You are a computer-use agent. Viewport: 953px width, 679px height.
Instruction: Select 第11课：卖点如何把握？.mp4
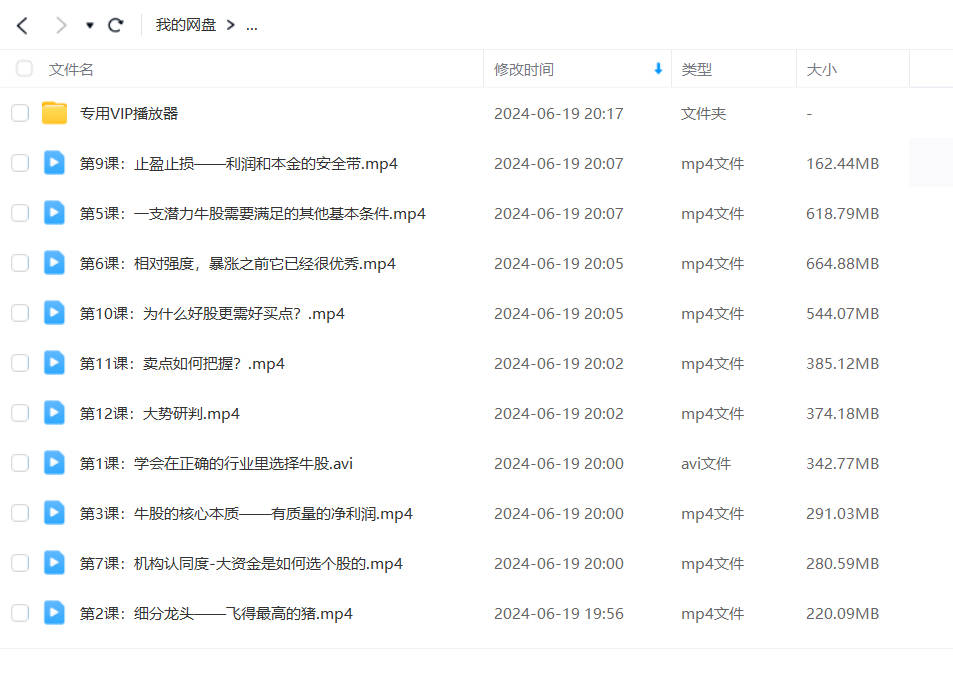coord(182,364)
